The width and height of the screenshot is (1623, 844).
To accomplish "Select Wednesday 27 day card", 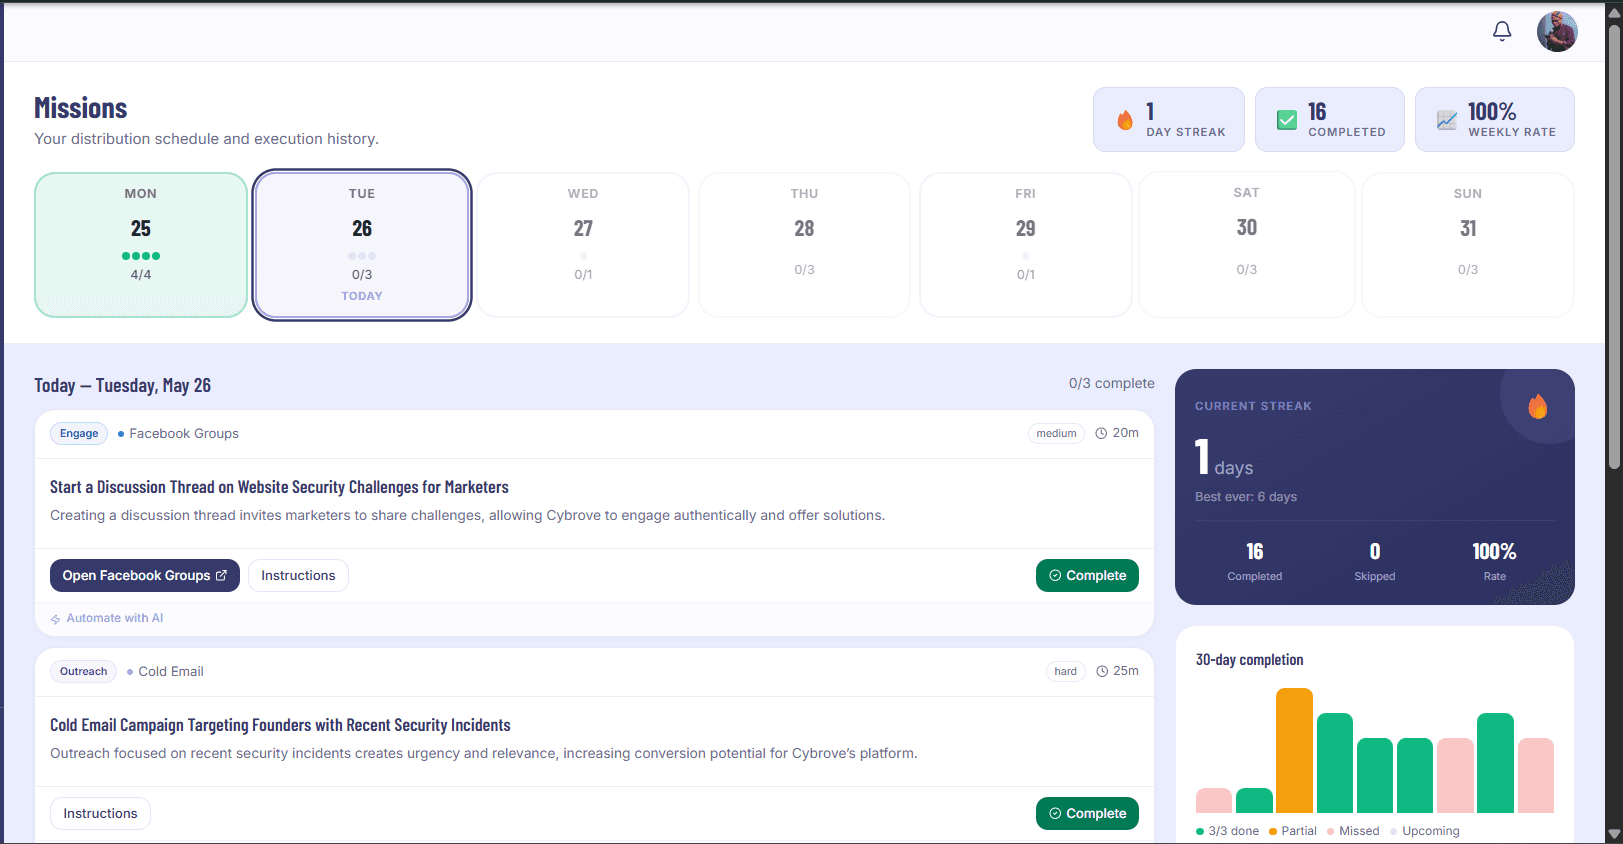I will point(583,245).
